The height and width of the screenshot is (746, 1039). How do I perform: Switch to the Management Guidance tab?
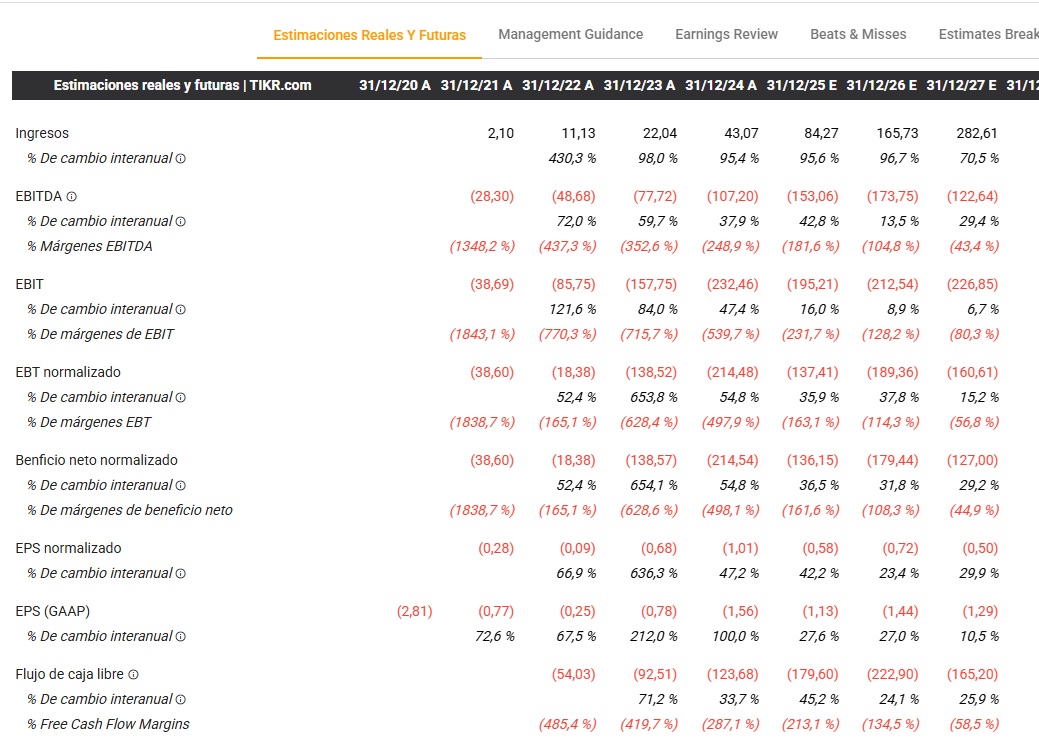pos(570,34)
